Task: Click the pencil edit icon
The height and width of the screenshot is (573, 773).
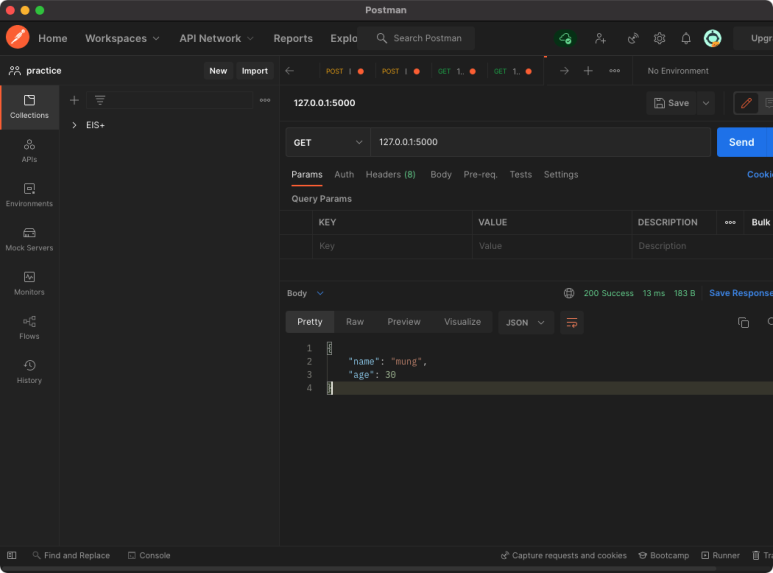Action: pyautogui.click(x=746, y=103)
